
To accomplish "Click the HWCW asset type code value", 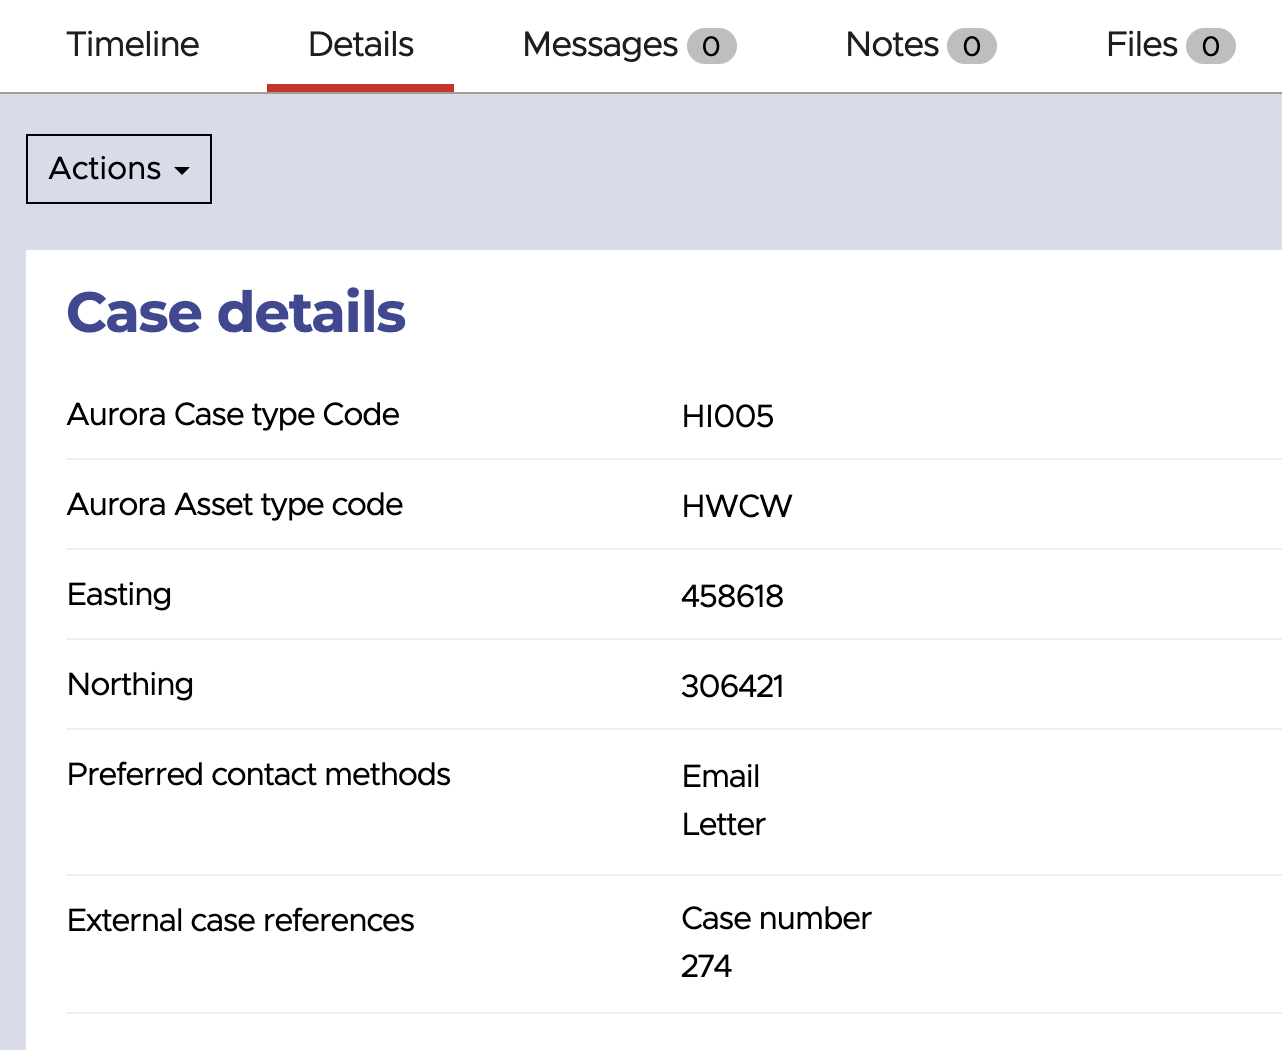I will (736, 506).
